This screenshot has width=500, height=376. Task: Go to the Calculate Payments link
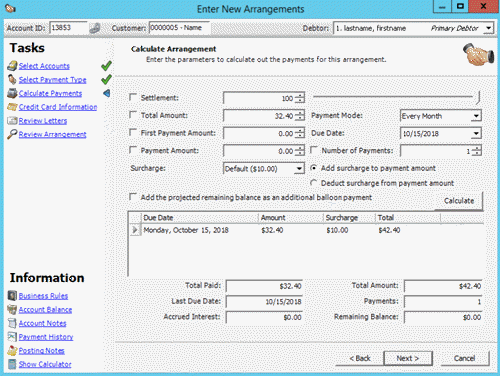click(x=50, y=93)
